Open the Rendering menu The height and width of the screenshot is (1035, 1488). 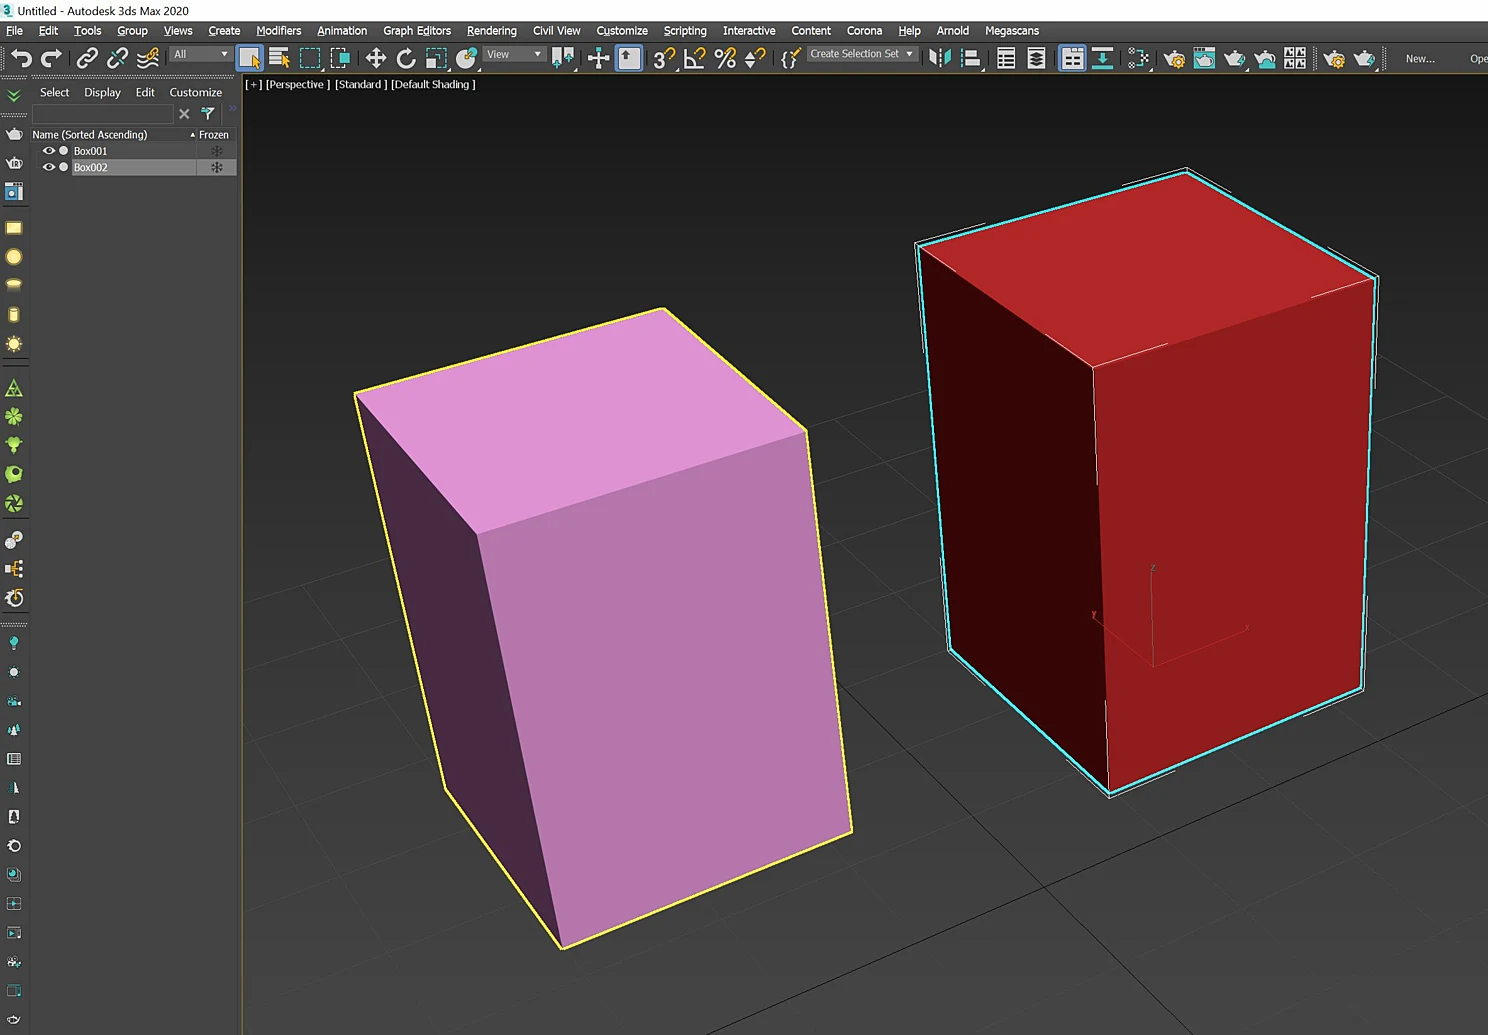(491, 31)
